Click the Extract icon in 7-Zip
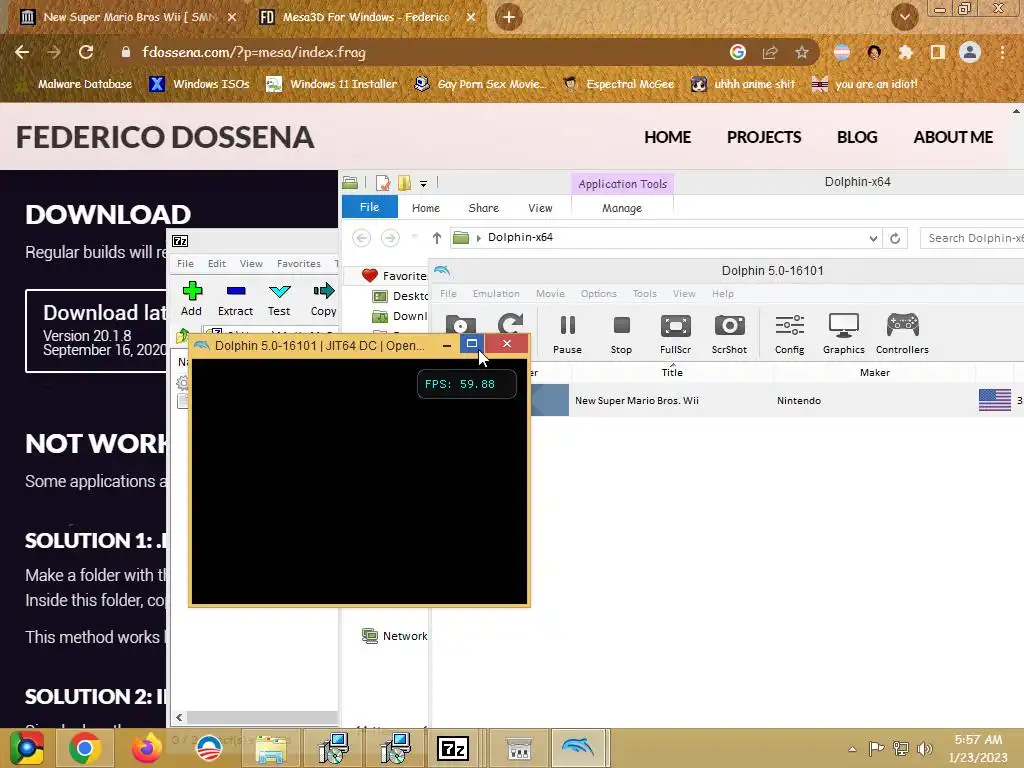Viewport: 1024px width, 768px height. pyautogui.click(x=235, y=299)
